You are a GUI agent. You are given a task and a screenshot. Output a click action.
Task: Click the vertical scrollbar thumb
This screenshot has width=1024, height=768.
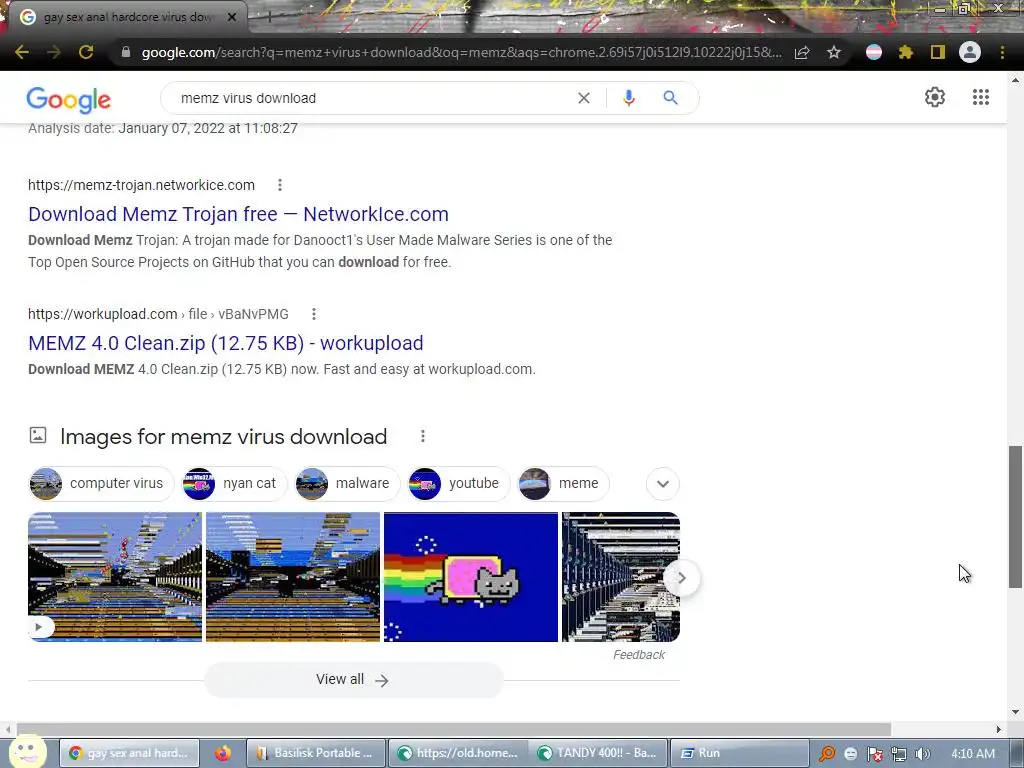(x=1015, y=517)
